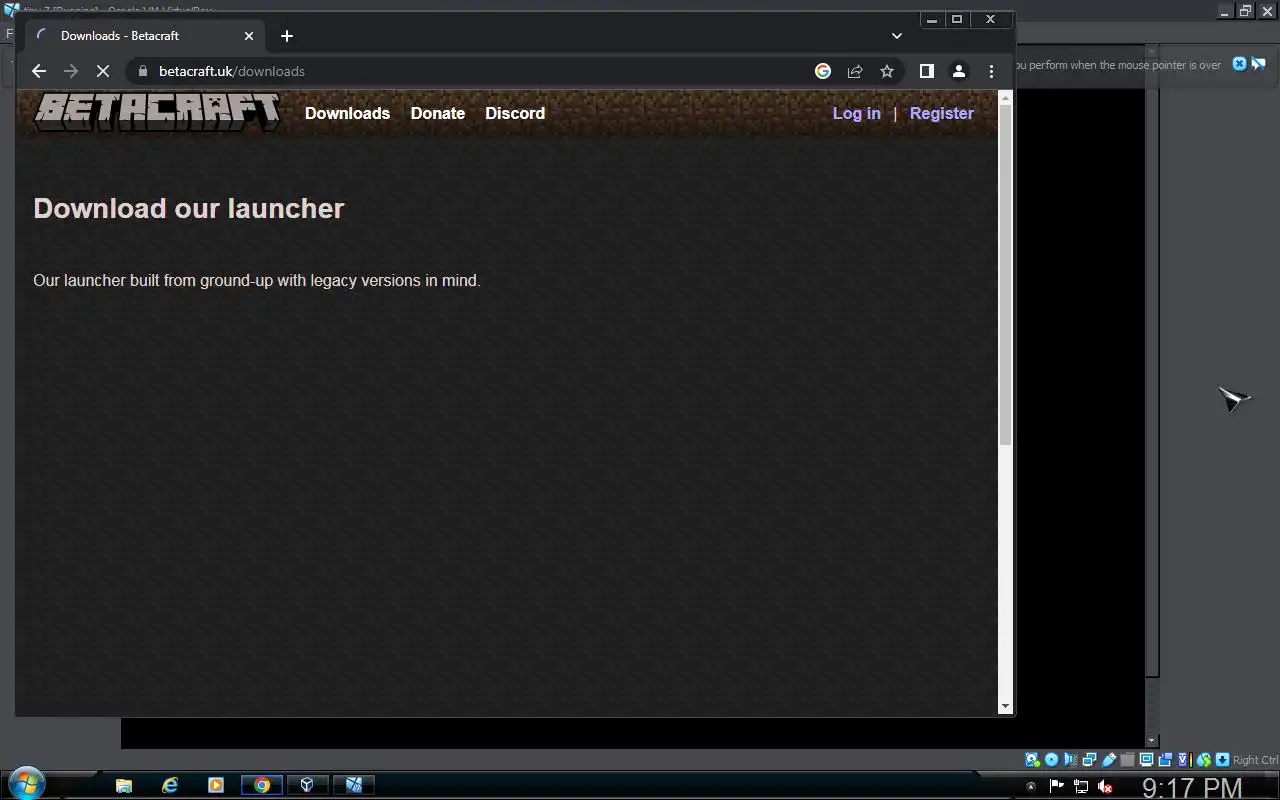Open the Google icon in the address bar
Screen dimensions: 1280x800
[823, 71]
